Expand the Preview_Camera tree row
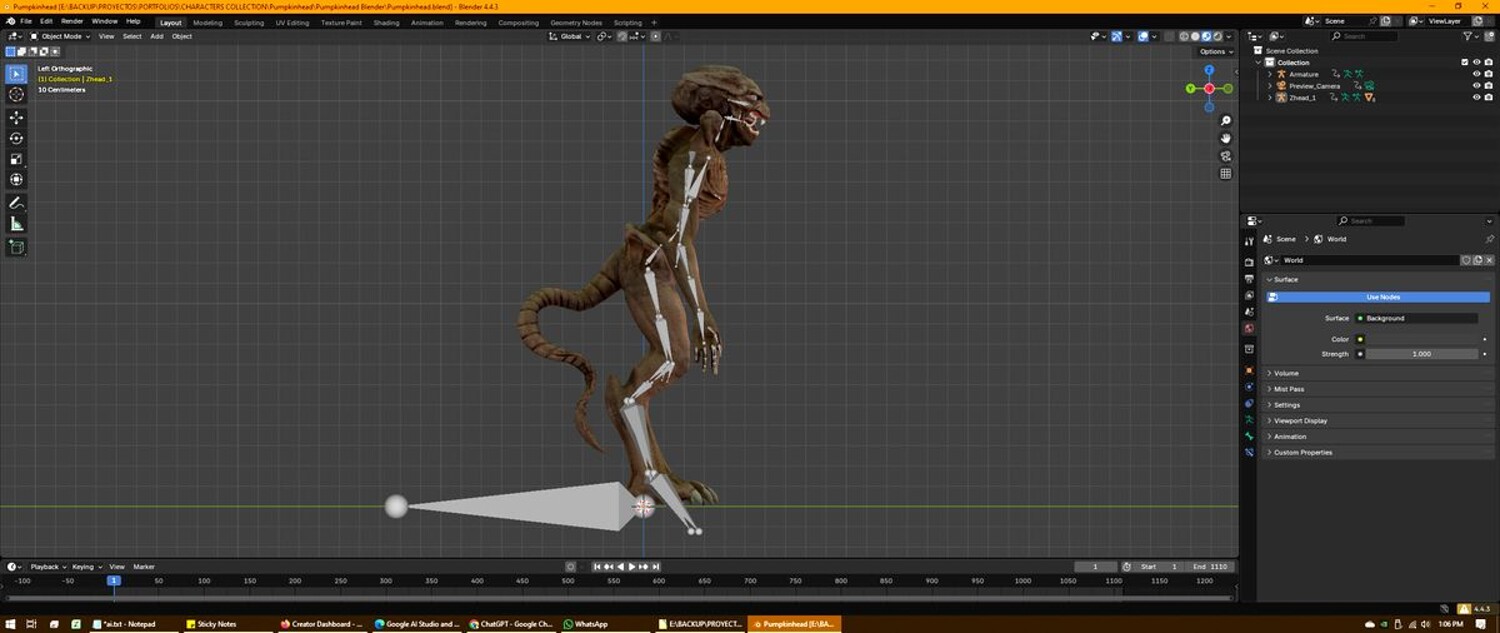This screenshot has width=1500, height=633. click(x=1271, y=86)
